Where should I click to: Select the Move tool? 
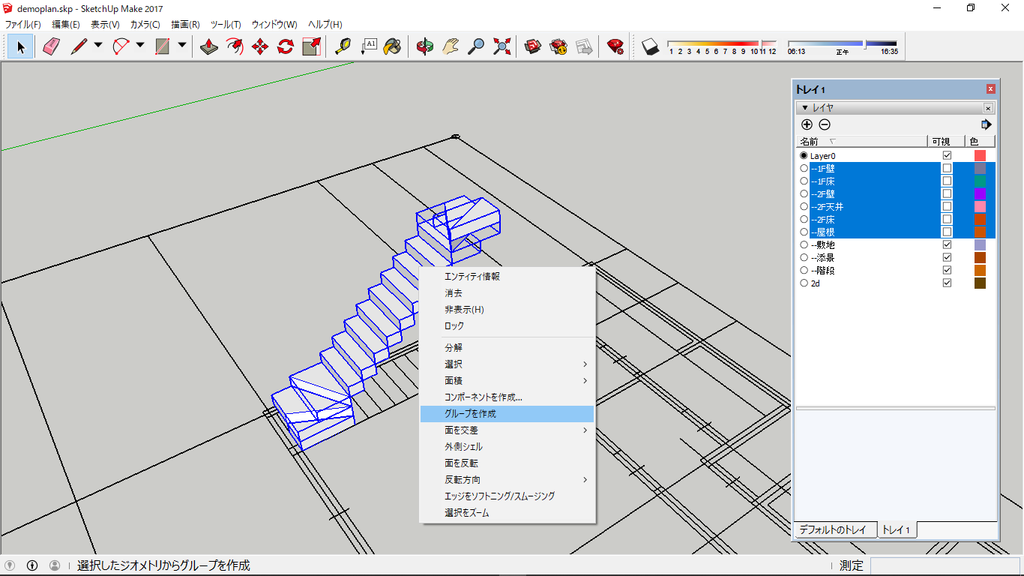[260, 46]
